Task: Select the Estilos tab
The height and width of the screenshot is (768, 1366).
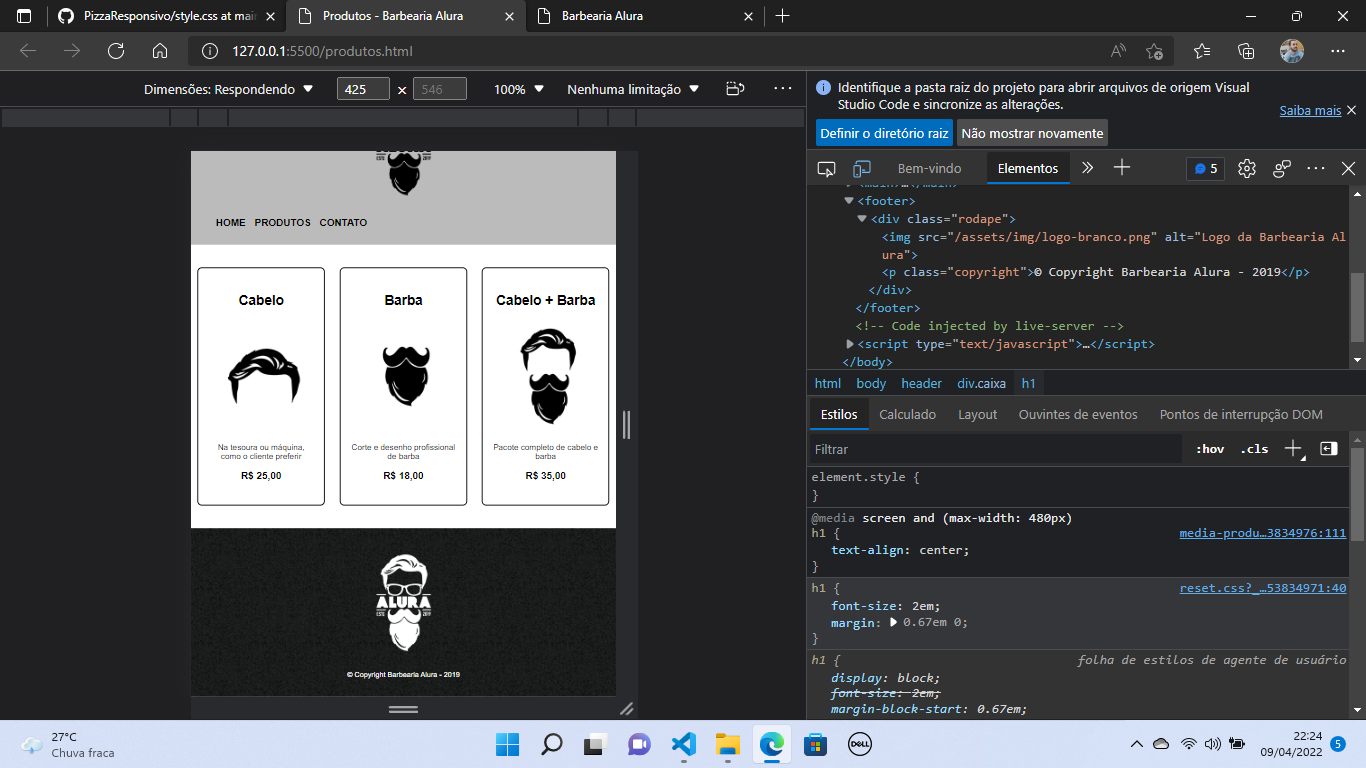Action: 839,414
